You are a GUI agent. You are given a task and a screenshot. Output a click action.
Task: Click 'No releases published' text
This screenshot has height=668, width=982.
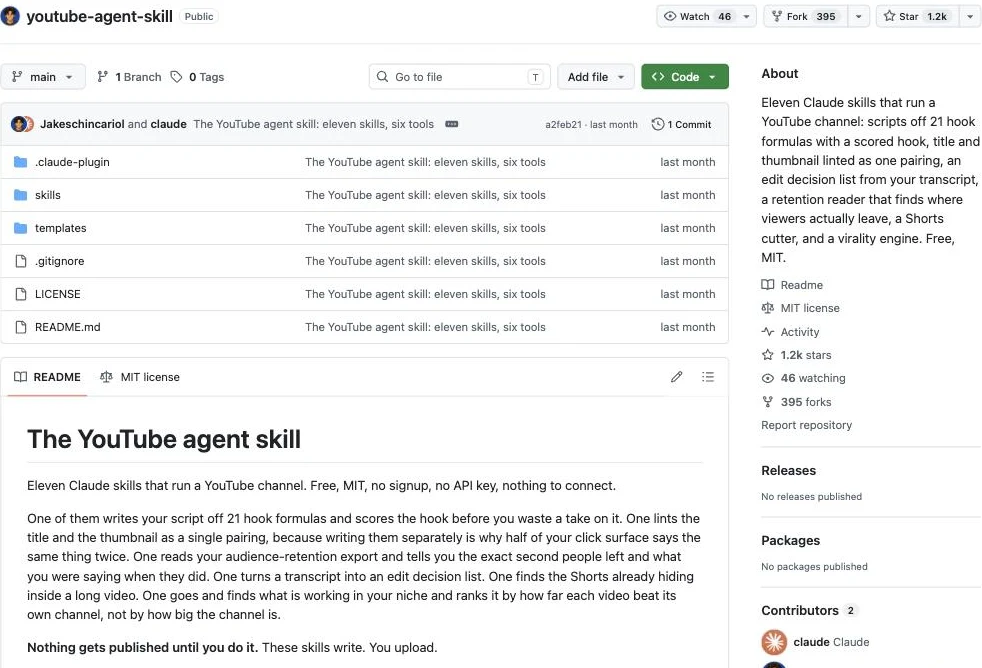click(812, 496)
